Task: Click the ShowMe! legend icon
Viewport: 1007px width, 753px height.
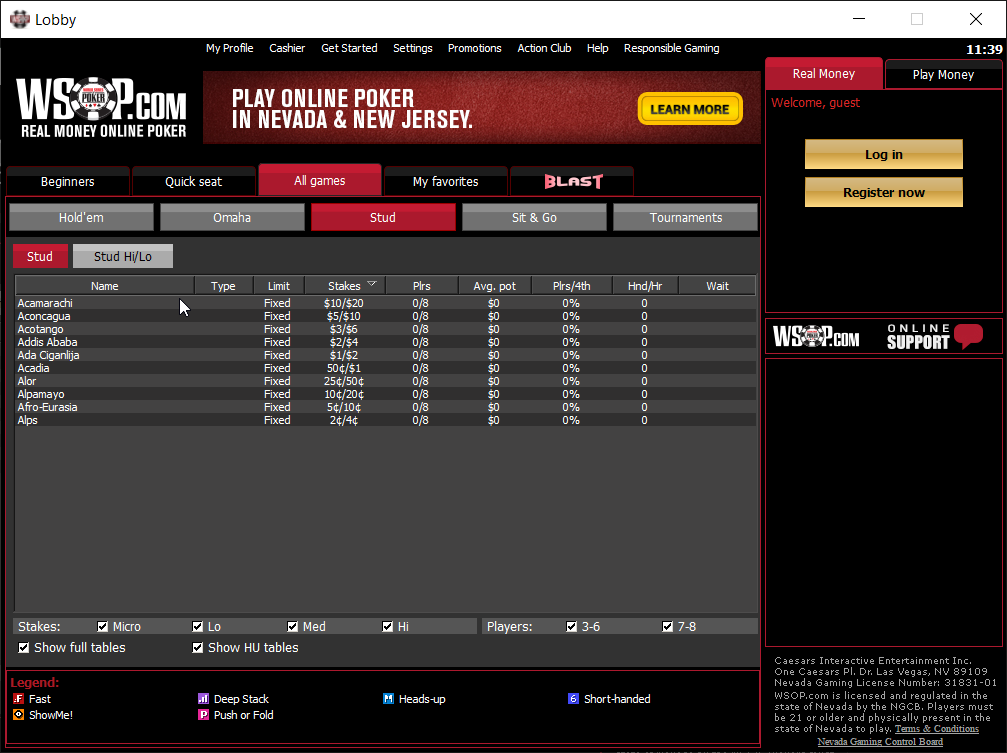Action: 19,714
